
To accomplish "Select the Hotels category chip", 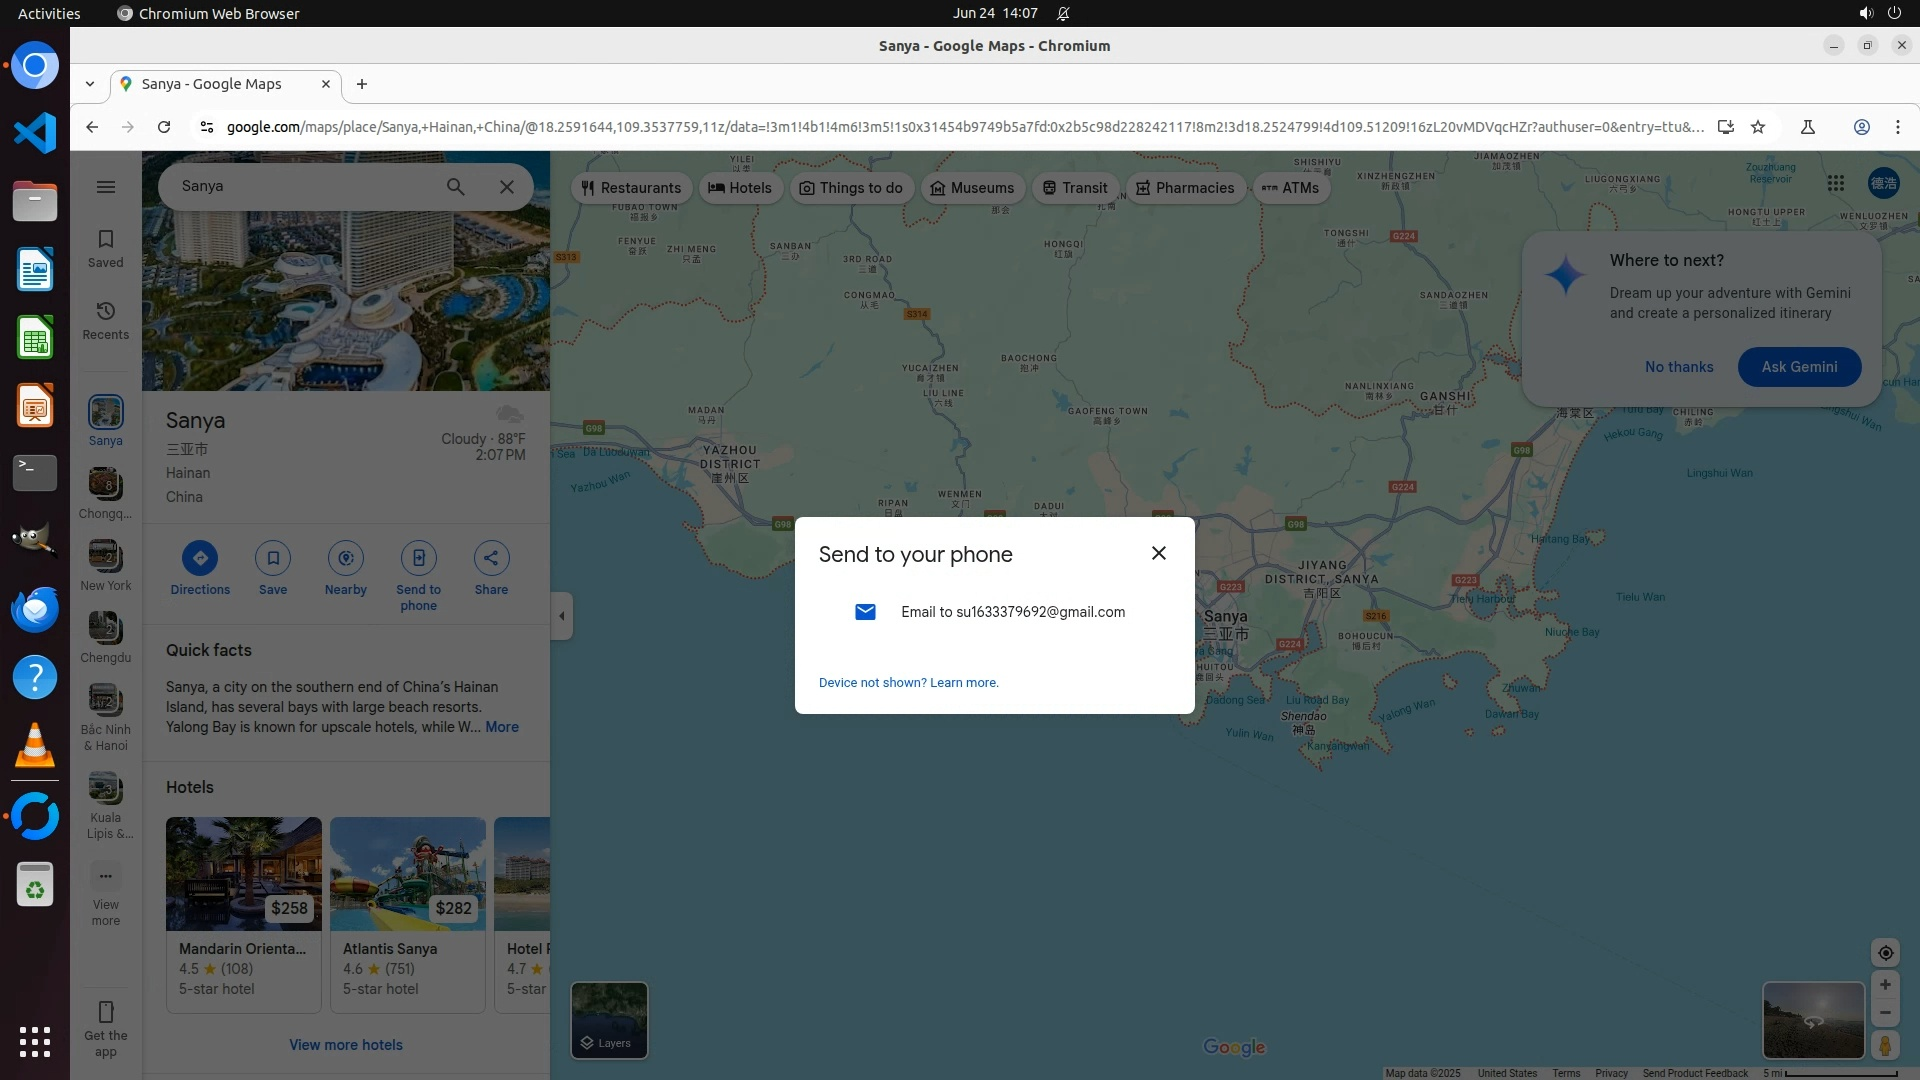I will [740, 188].
